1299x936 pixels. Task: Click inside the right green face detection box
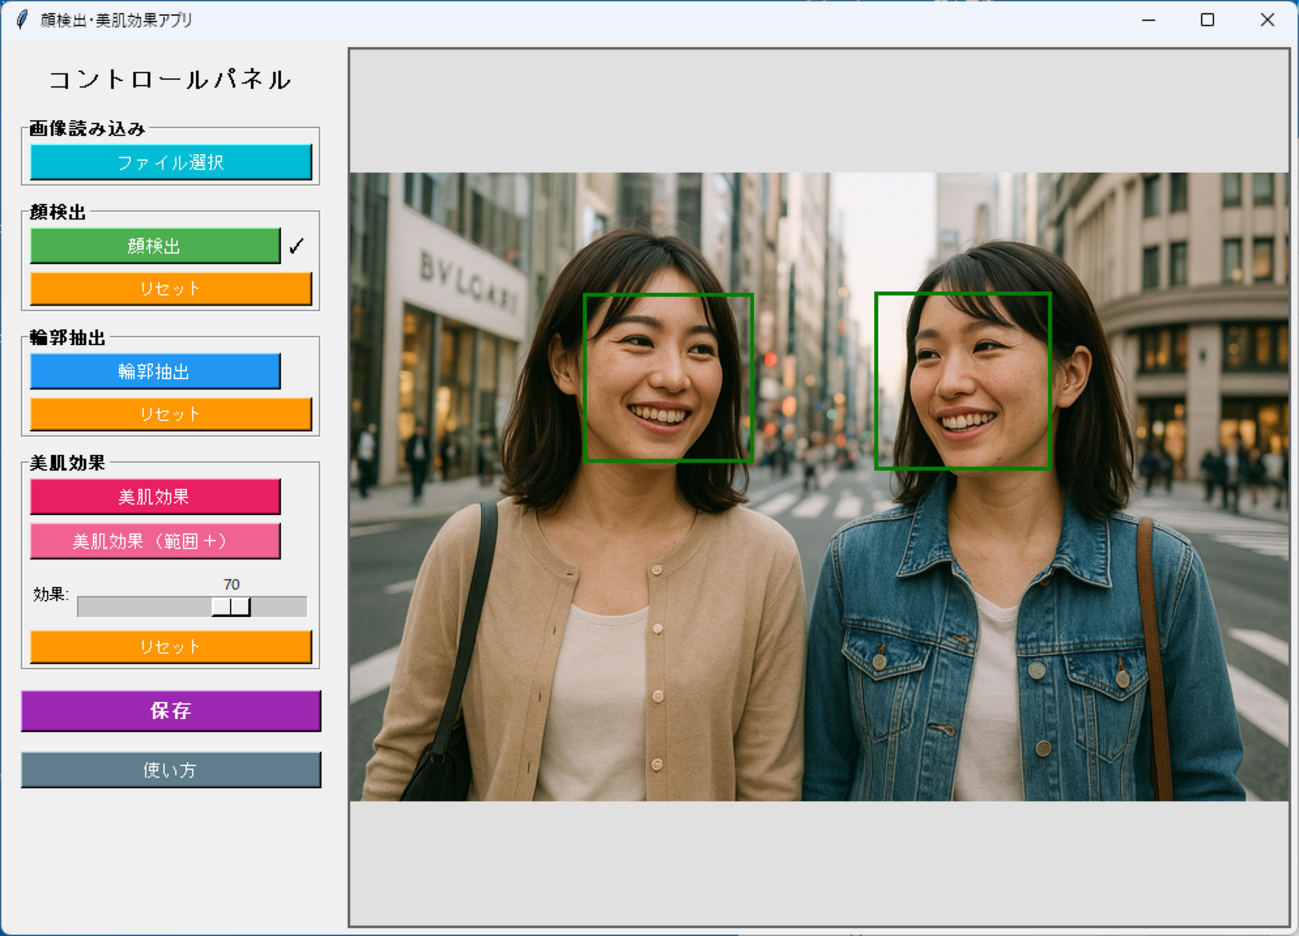(962, 380)
